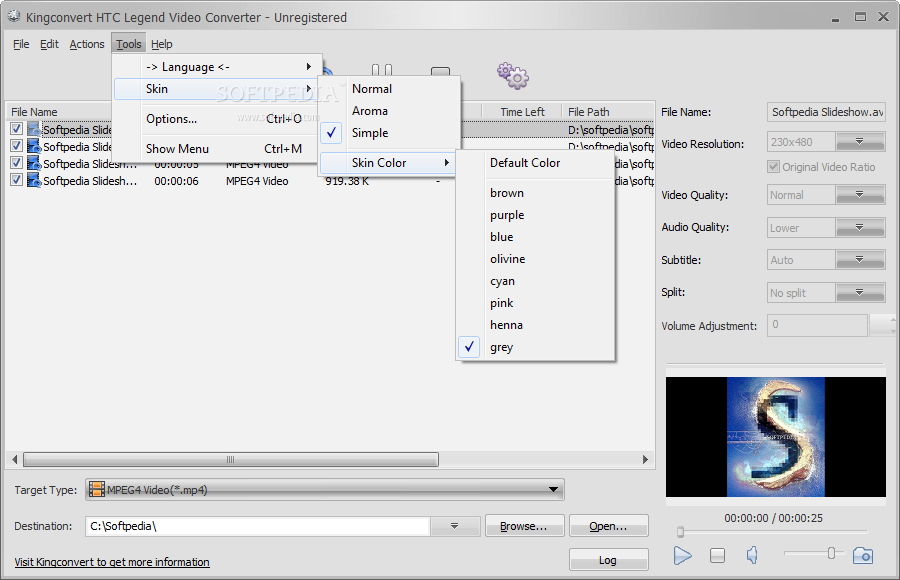Viewport: 900px width, 580px height.
Task: Click the play button under the preview
Action: (x=682, y=555)
